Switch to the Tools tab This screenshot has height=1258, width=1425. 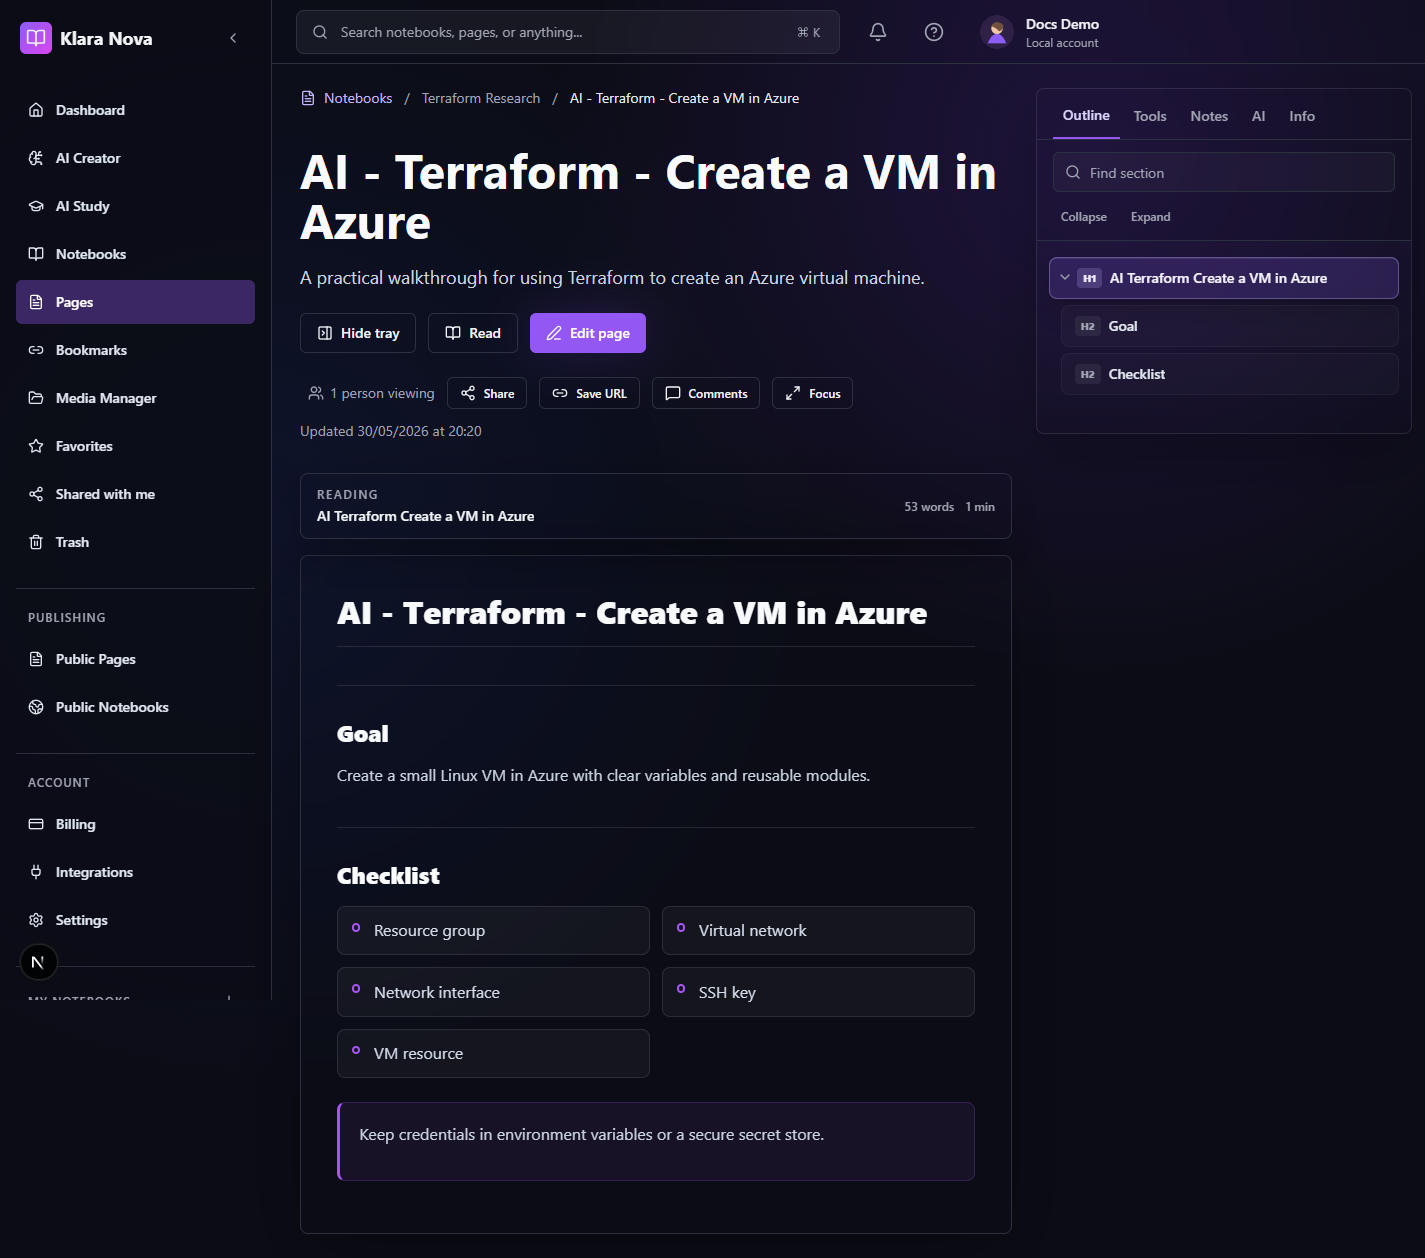point(1150,116)
